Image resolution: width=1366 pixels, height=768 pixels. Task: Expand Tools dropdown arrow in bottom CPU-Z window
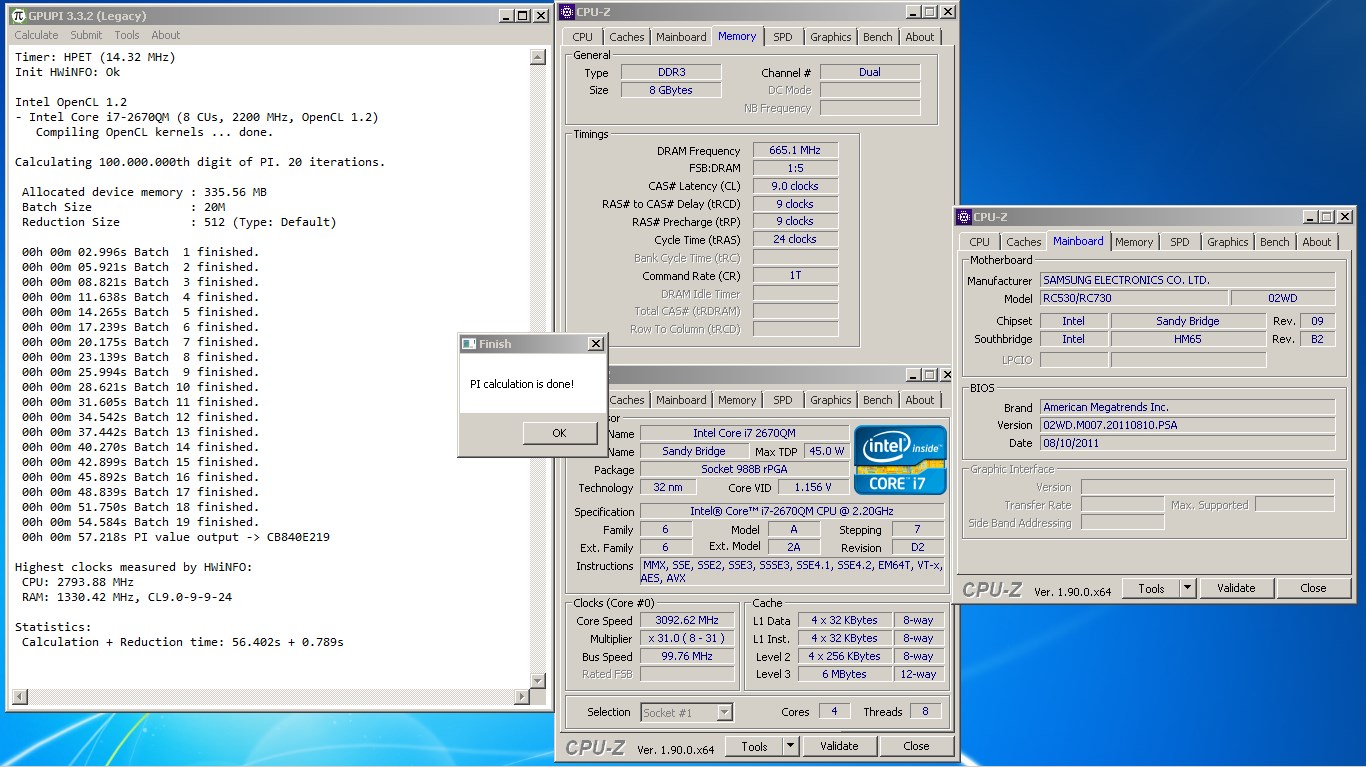click(791, 746)
